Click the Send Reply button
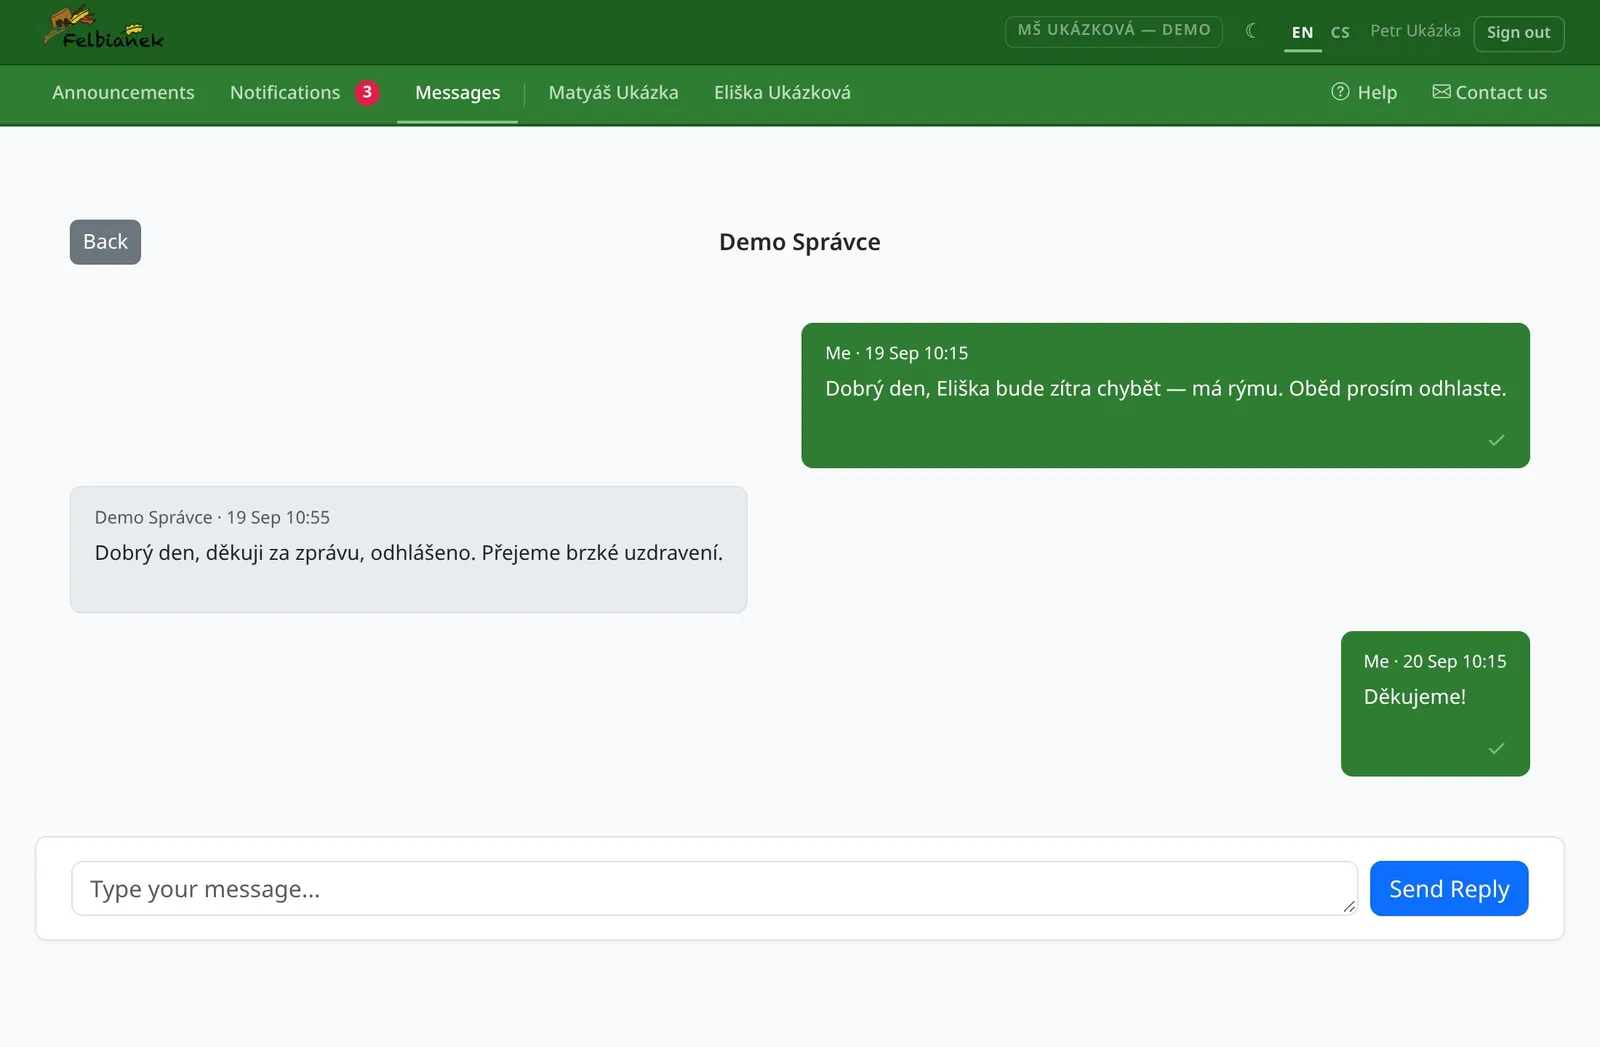The width and height of the screenshot is (1600, 1047). coord(1449,889)
